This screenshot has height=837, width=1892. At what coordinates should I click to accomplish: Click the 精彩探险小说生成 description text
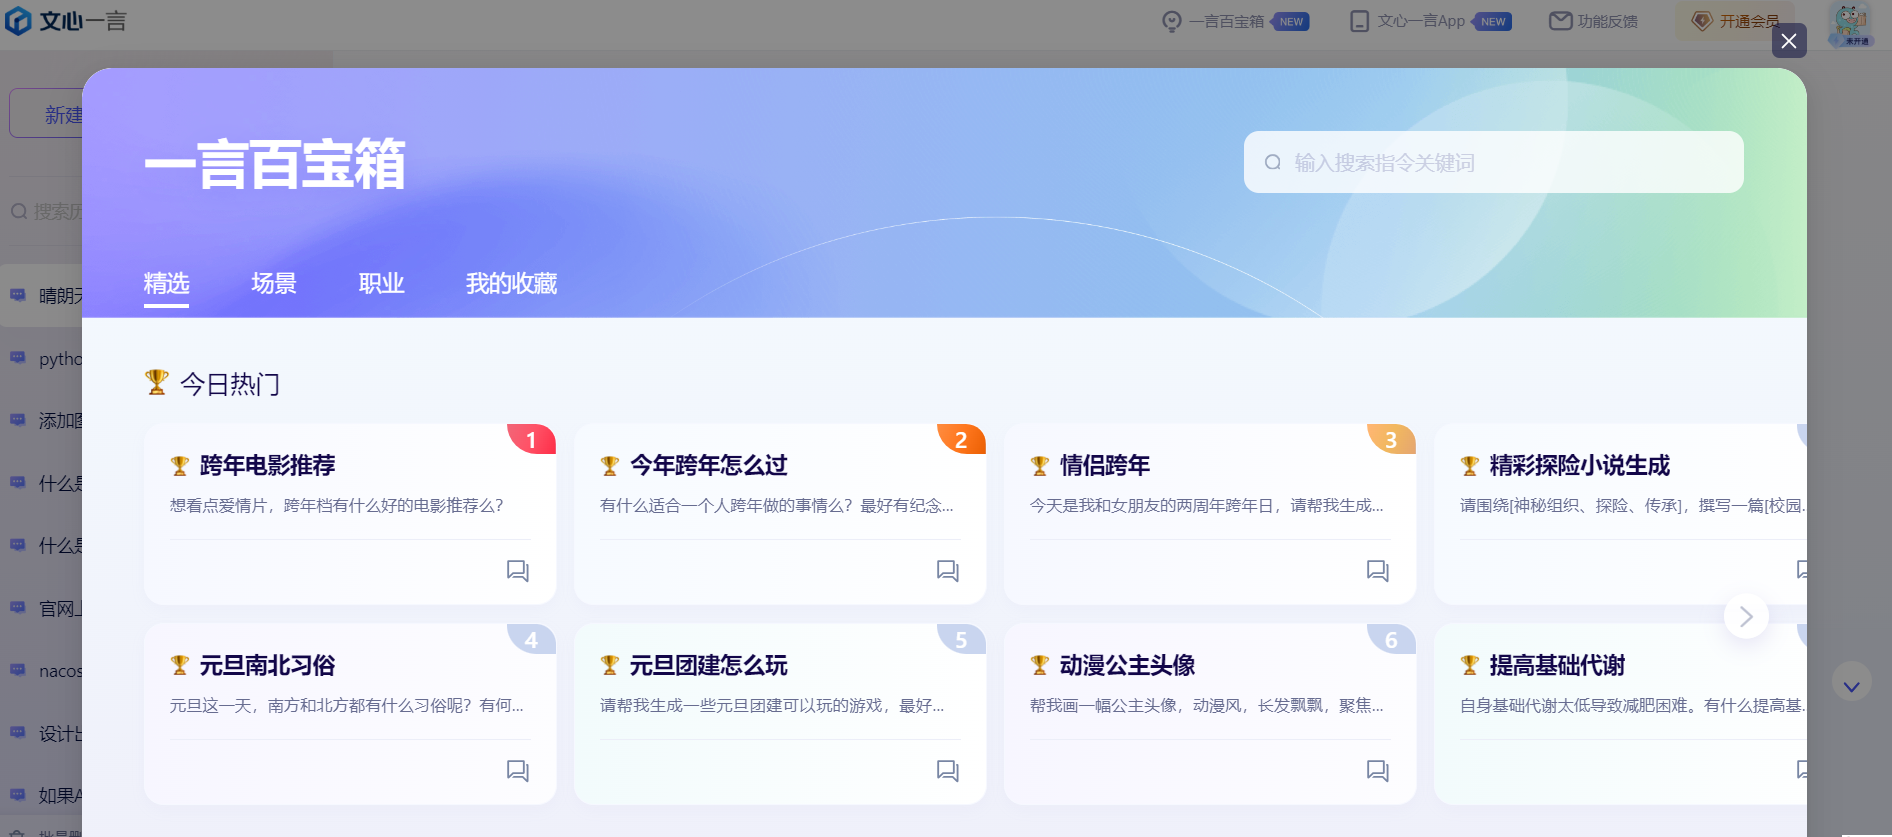click(x=1633, y=506)
